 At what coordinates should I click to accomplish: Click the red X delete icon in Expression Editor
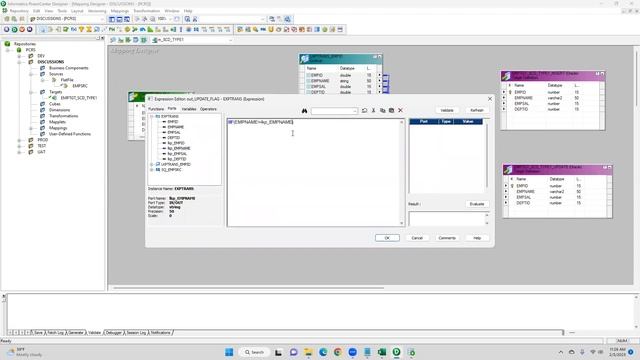tap(400, 111)
